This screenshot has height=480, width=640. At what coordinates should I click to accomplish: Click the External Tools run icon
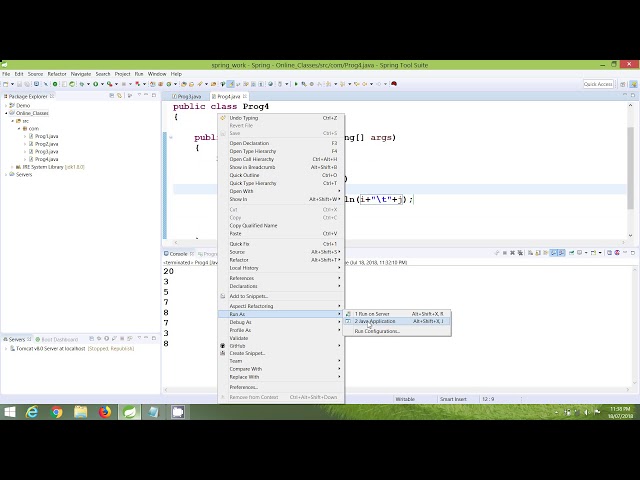click(x=109, y=84)
